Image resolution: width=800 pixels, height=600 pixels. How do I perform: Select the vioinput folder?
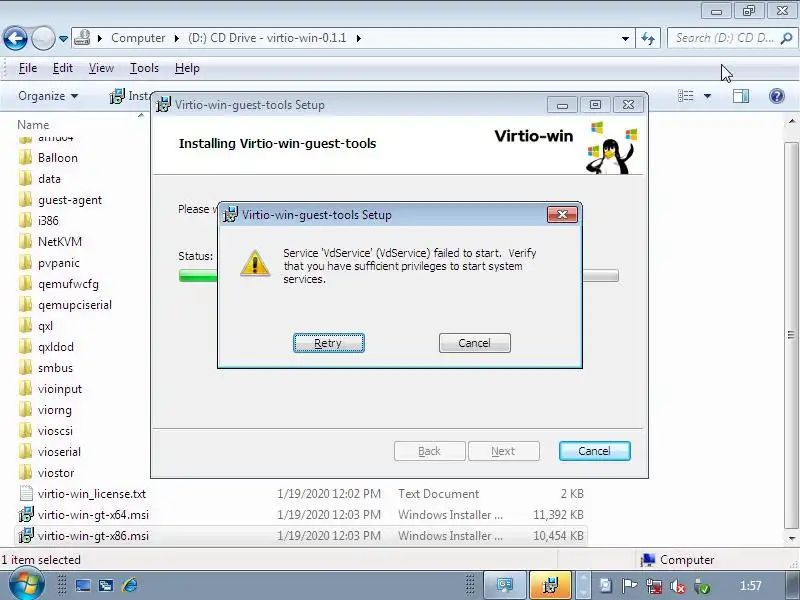[60, 389]
